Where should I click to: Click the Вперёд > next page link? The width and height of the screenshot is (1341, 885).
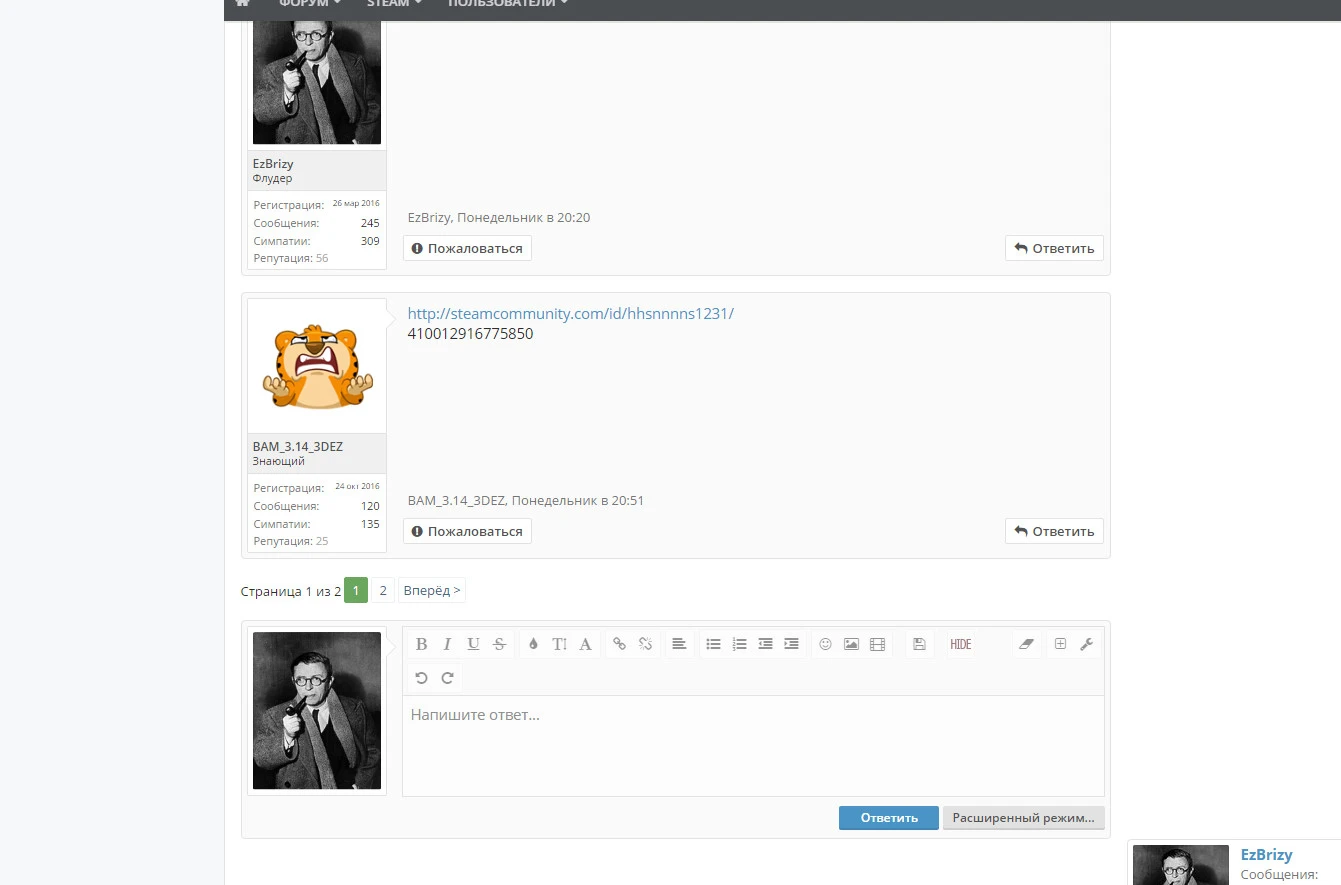[x=432, y=590]
